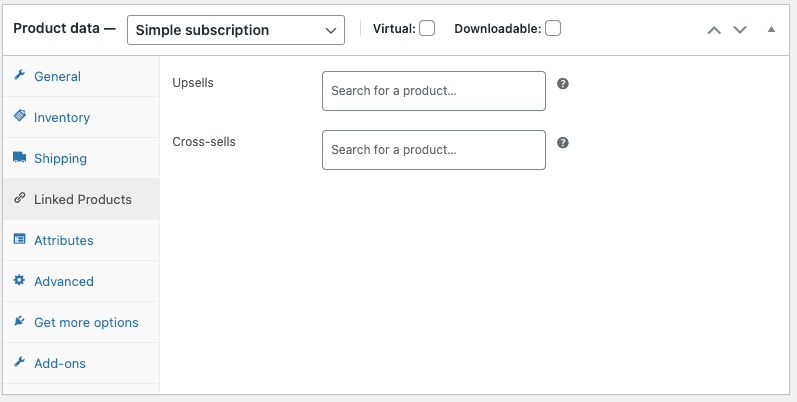The height and width of the screenshot is (402, 797).
Task: Click the list icon beside Attributes
Action: (19, 240)
